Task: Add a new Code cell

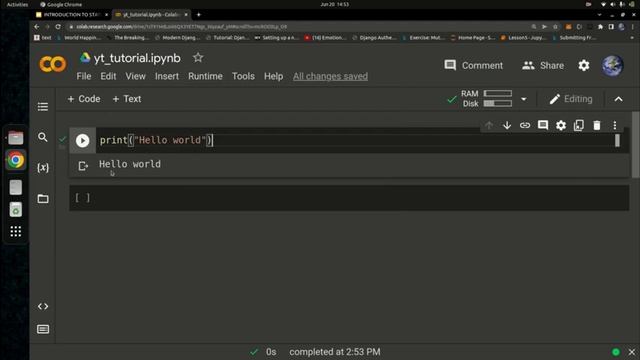Action: coord(84,99)
